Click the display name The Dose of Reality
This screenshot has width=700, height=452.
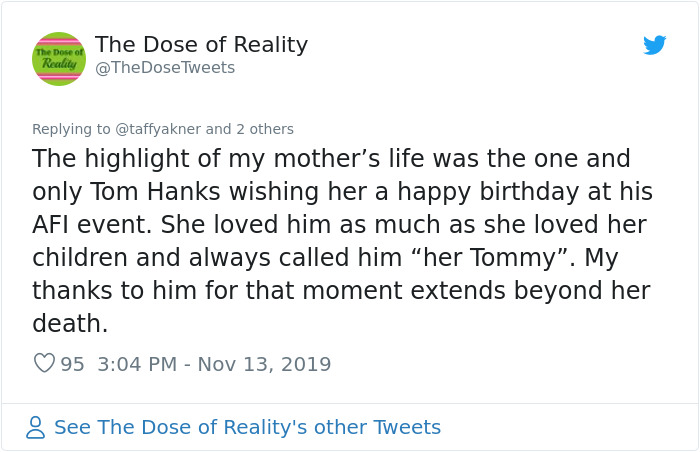[x=201, y=45]
